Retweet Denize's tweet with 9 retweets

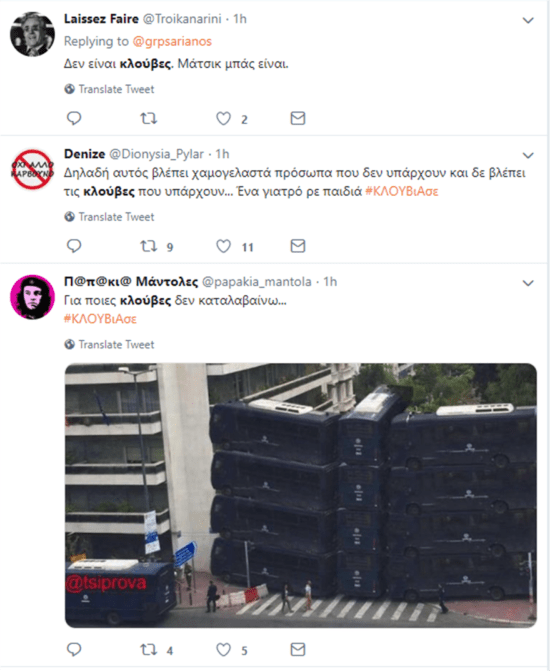(x=149, y=246)
